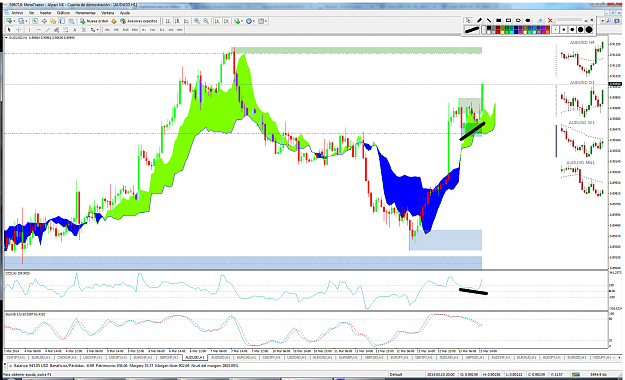625x380 pixels.
Task: Choose the smallest brush size dot
Action: [x=555, y=30]
